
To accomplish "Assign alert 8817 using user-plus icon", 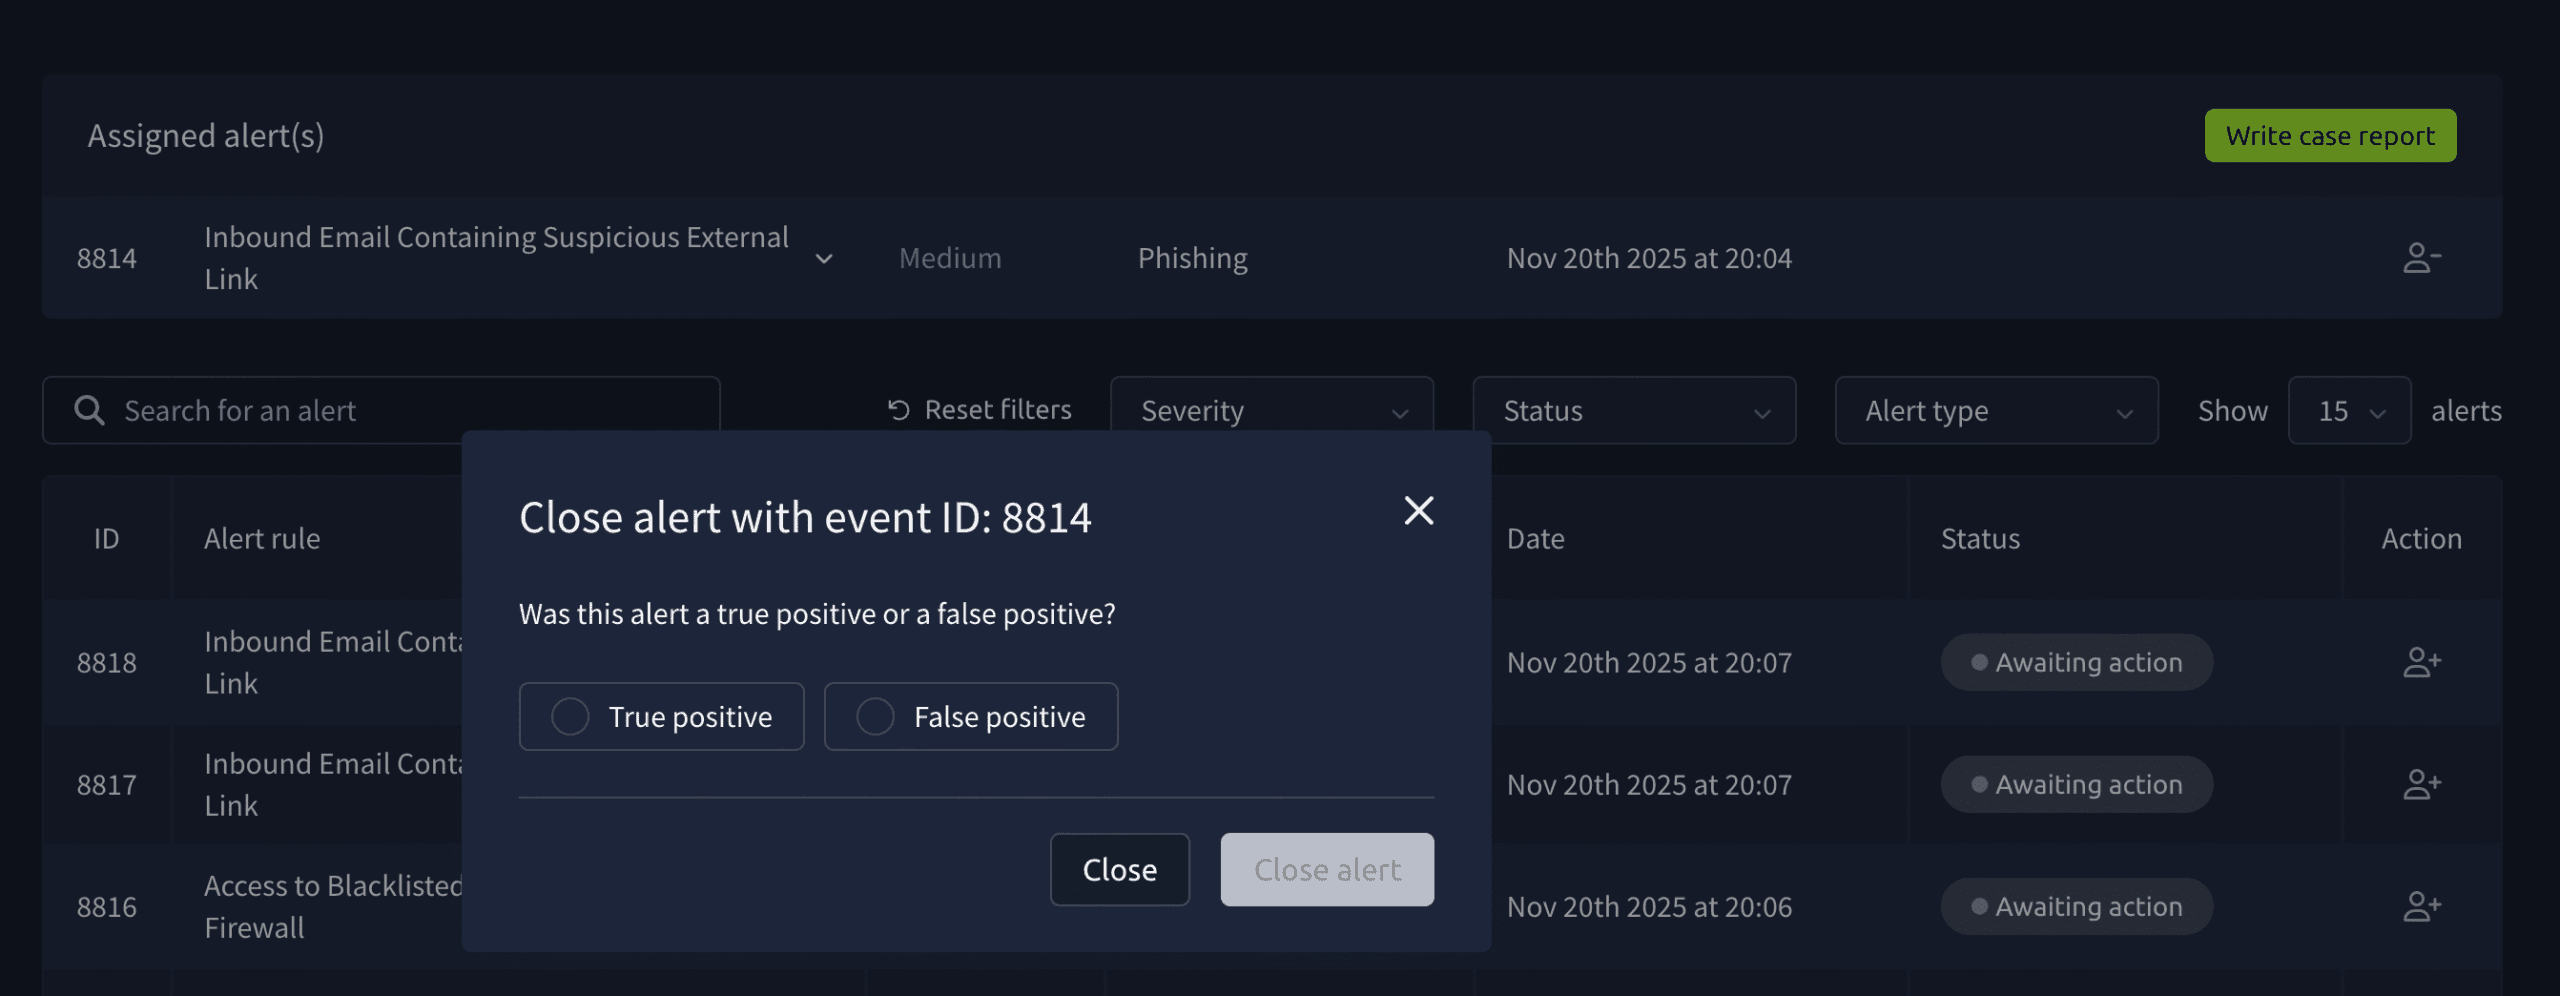I will (x=2421, y=784).
